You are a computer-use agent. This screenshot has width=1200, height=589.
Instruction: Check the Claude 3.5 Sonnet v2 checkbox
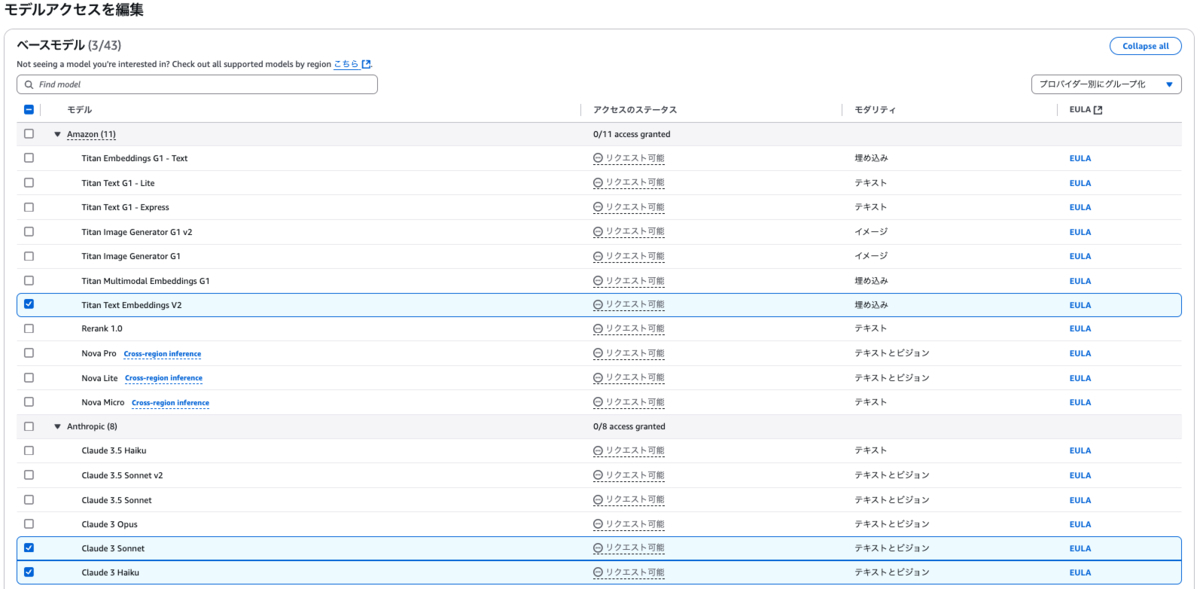coord(28,474)
